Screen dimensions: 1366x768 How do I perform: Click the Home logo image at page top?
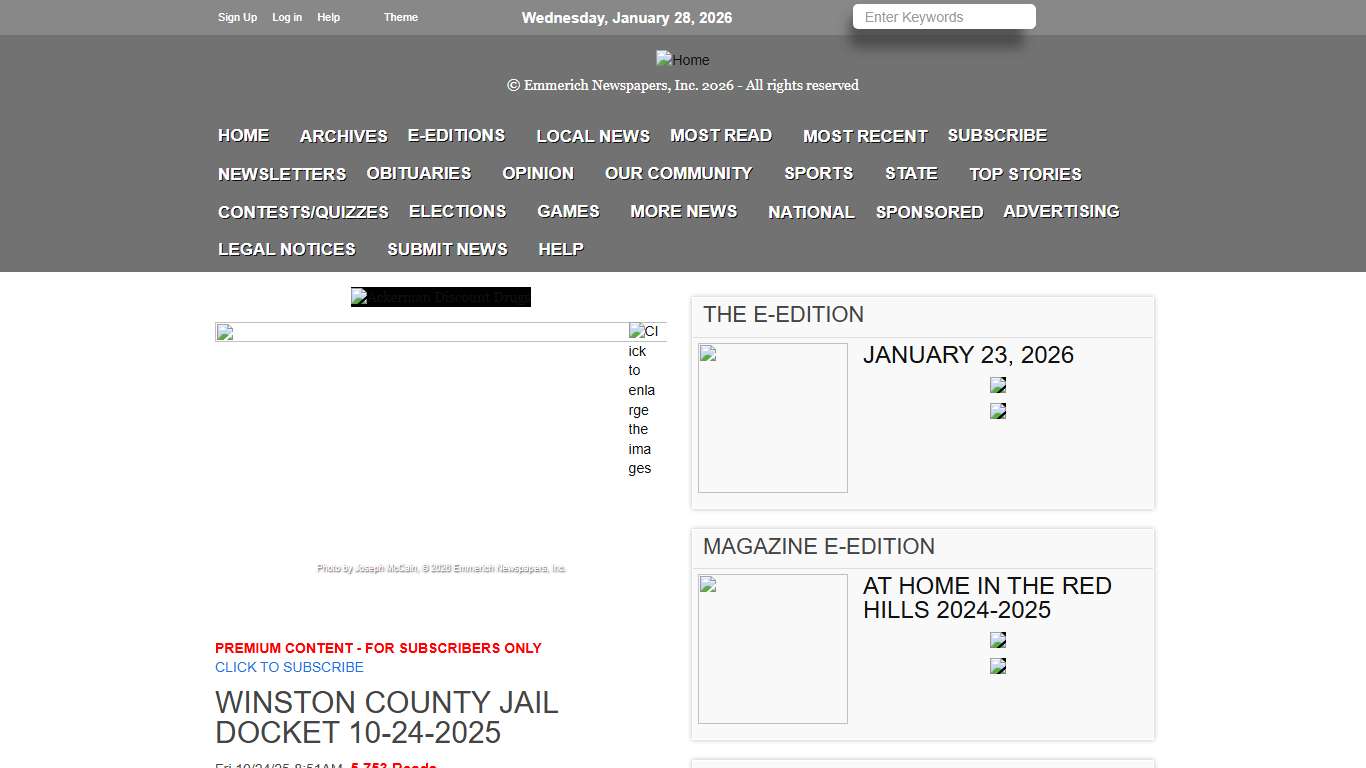point(683,60)
